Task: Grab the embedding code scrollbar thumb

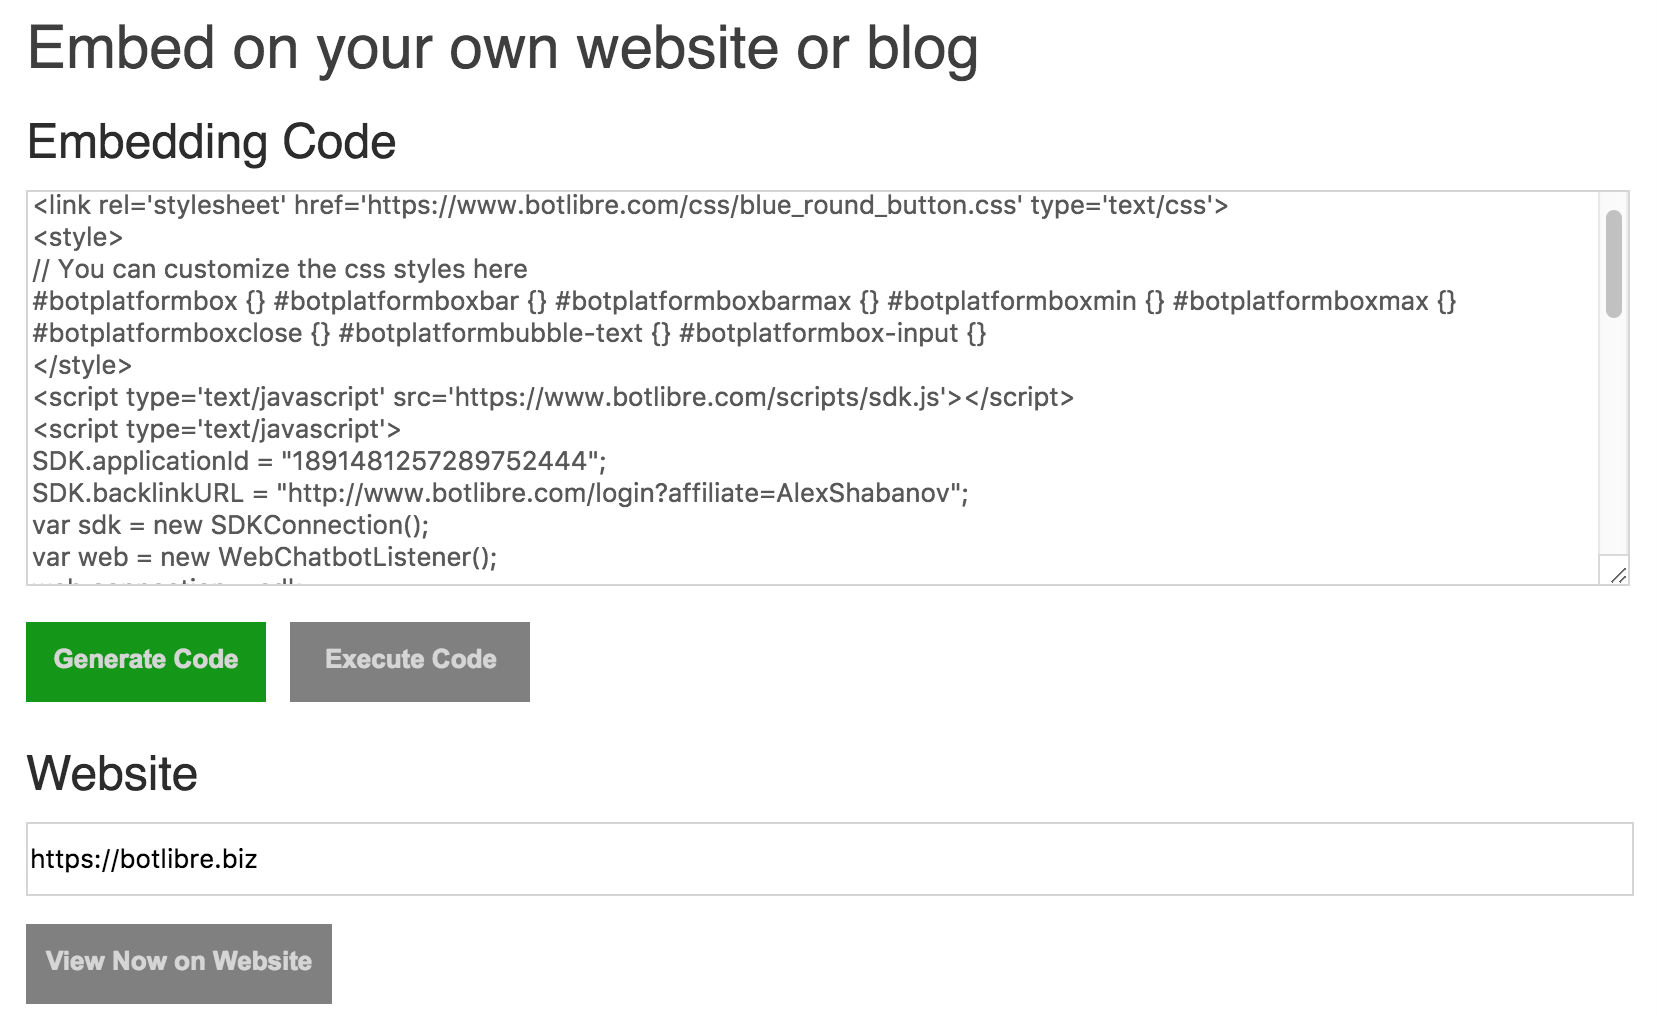Action: (1613, 264)
